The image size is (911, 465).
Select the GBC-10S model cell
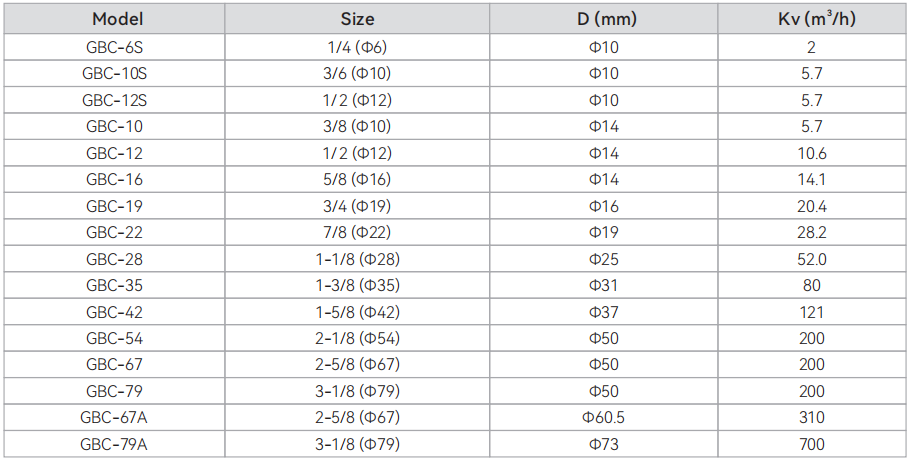tap(114, 73)
